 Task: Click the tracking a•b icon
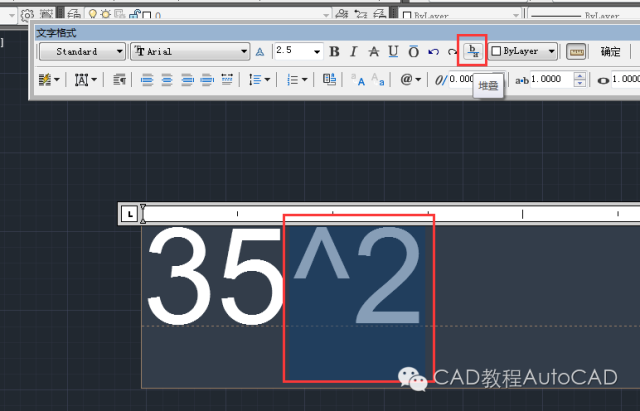tap(522, 80)
